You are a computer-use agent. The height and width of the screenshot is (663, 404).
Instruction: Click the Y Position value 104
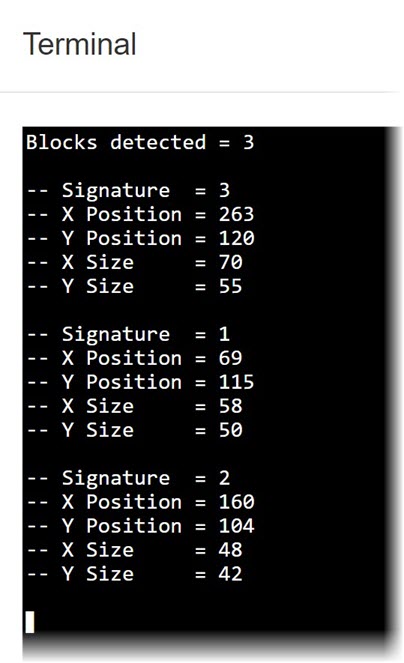point(236,526)
